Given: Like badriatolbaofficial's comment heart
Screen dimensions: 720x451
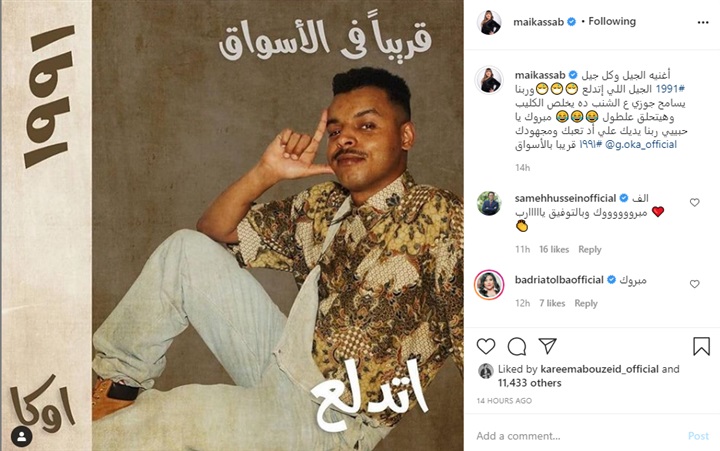Looking at the screenshot, I should click(695, 284).
